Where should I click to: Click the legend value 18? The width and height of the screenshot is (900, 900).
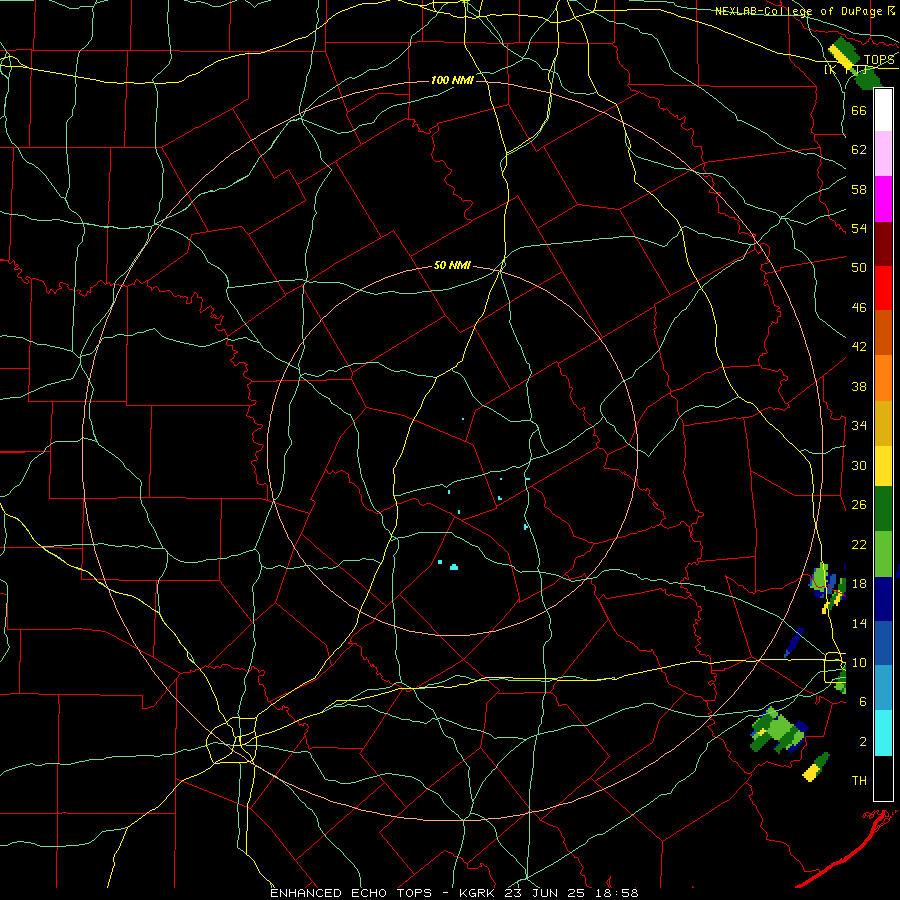point(859,584)
